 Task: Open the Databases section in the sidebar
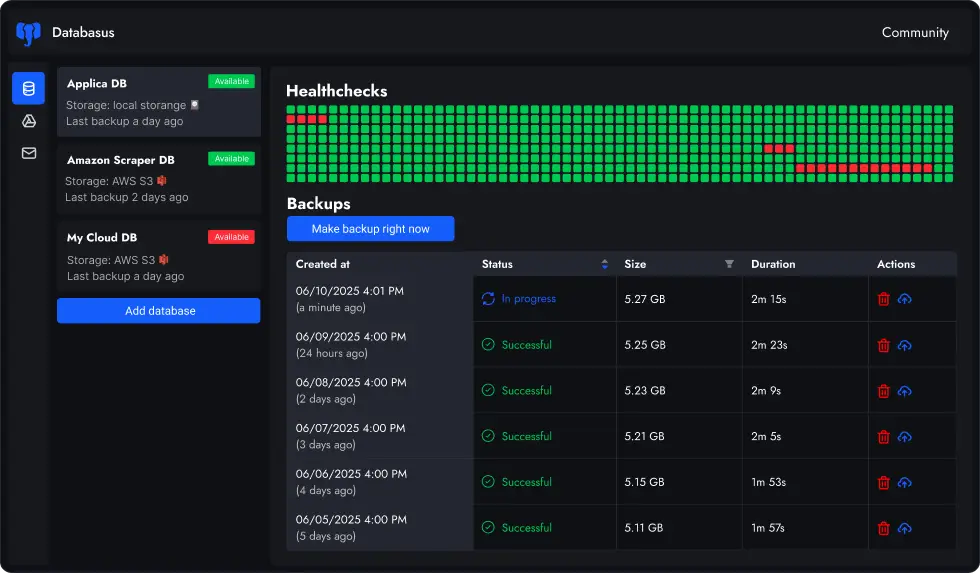(x=28, y=88)
